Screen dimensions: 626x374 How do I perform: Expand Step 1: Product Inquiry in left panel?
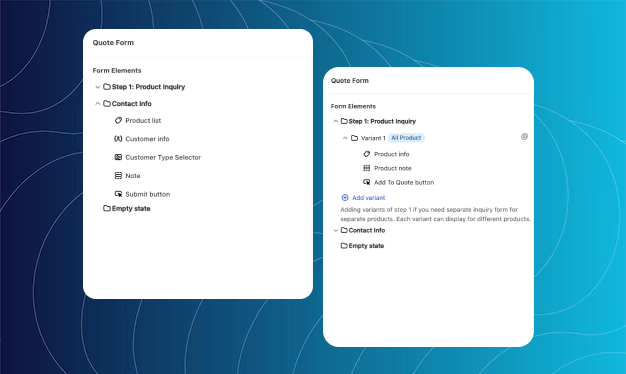97,87
